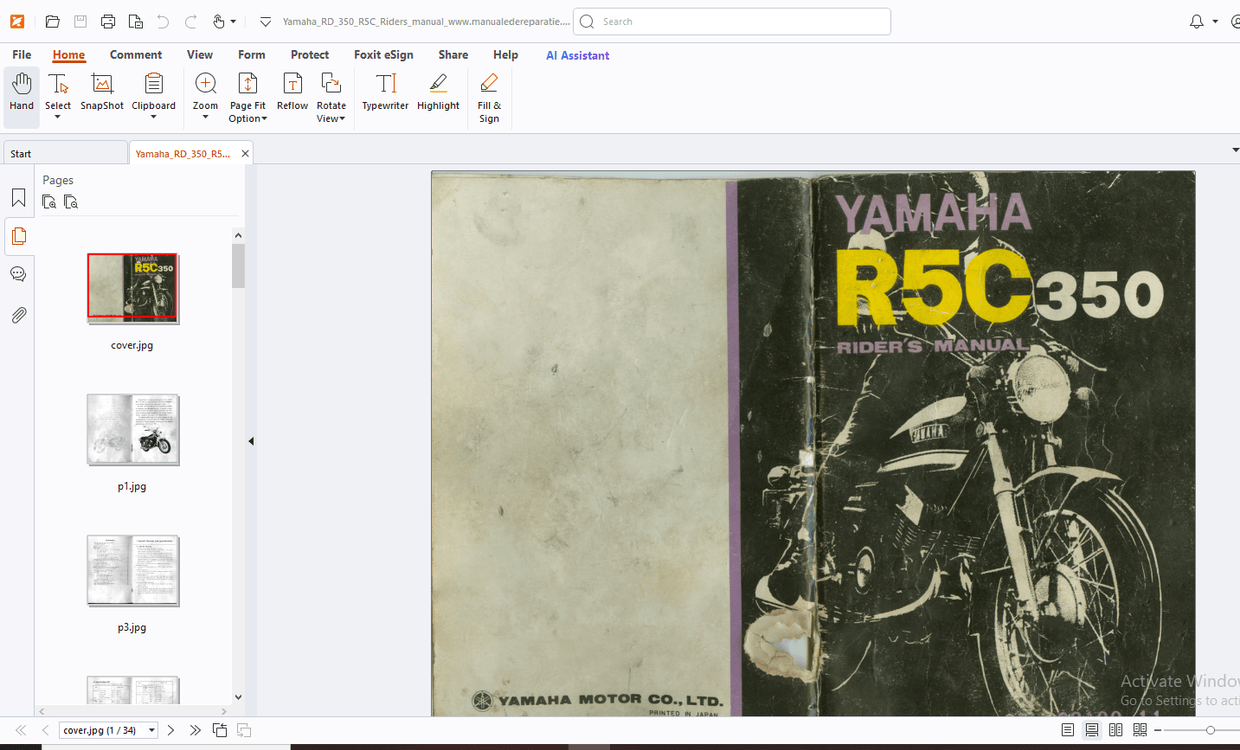Screen dimensions: 1240x750
Task: Select the p1.jpg page thumbnail
Action: [132, 430]
